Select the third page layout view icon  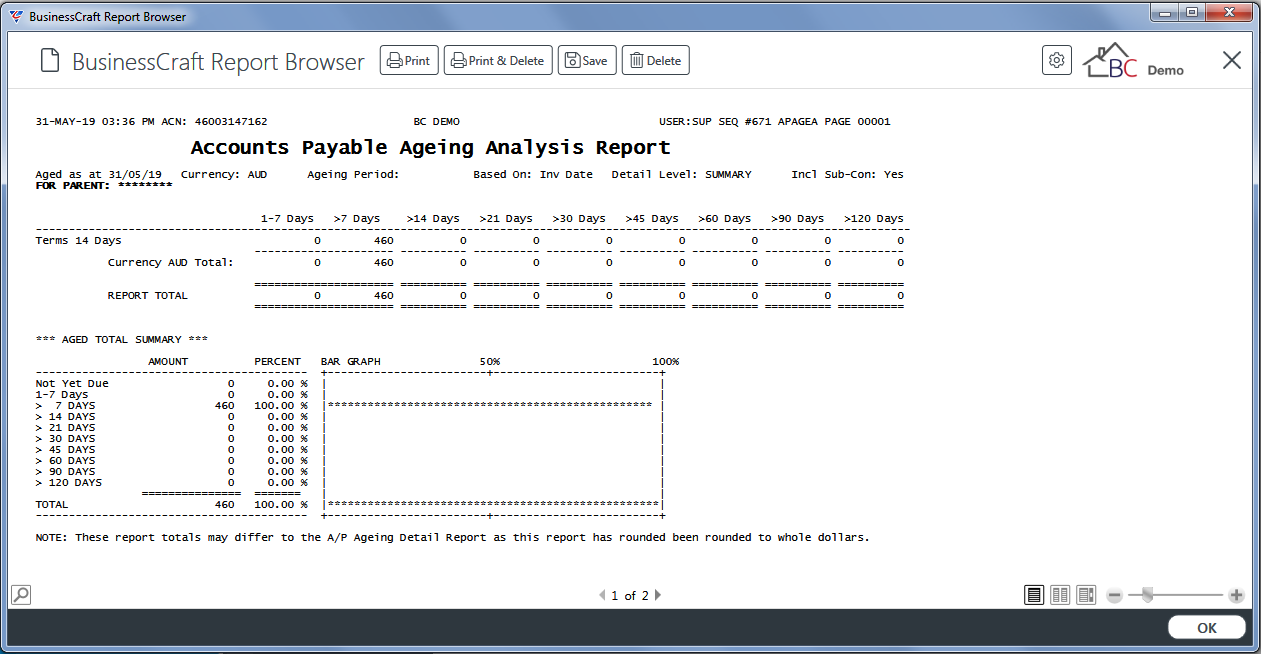[x=1086, y=595]
